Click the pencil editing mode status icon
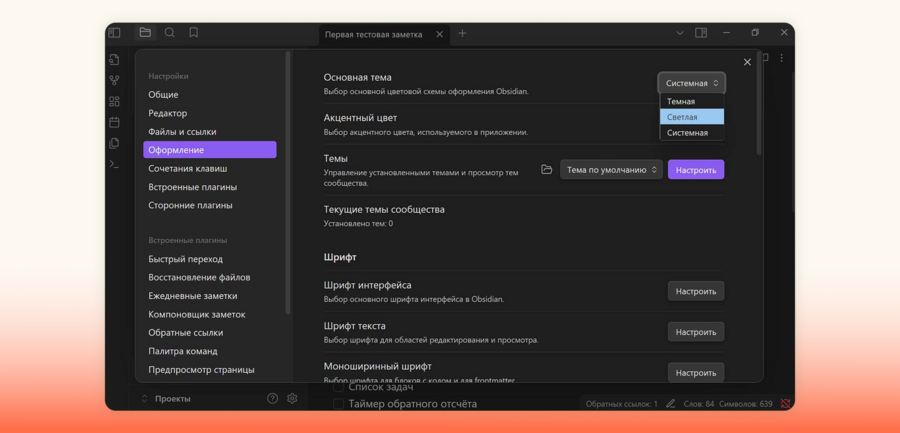 (670, 404)
